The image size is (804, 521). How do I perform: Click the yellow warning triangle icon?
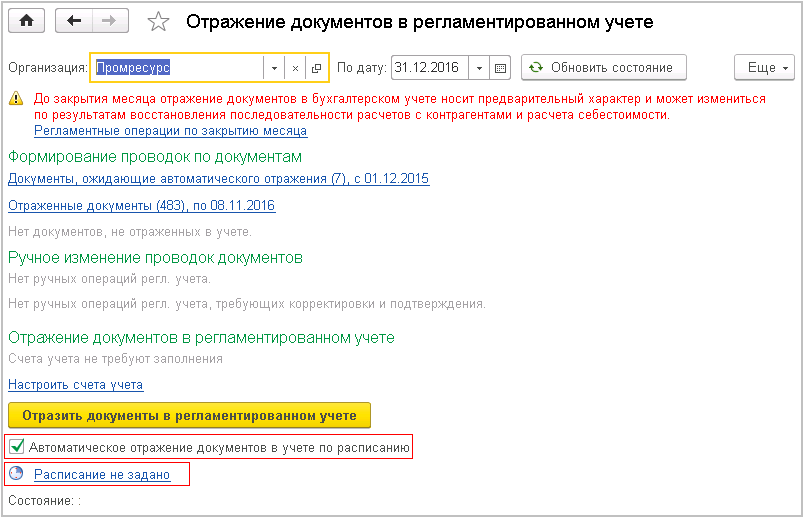click(16, 98)
